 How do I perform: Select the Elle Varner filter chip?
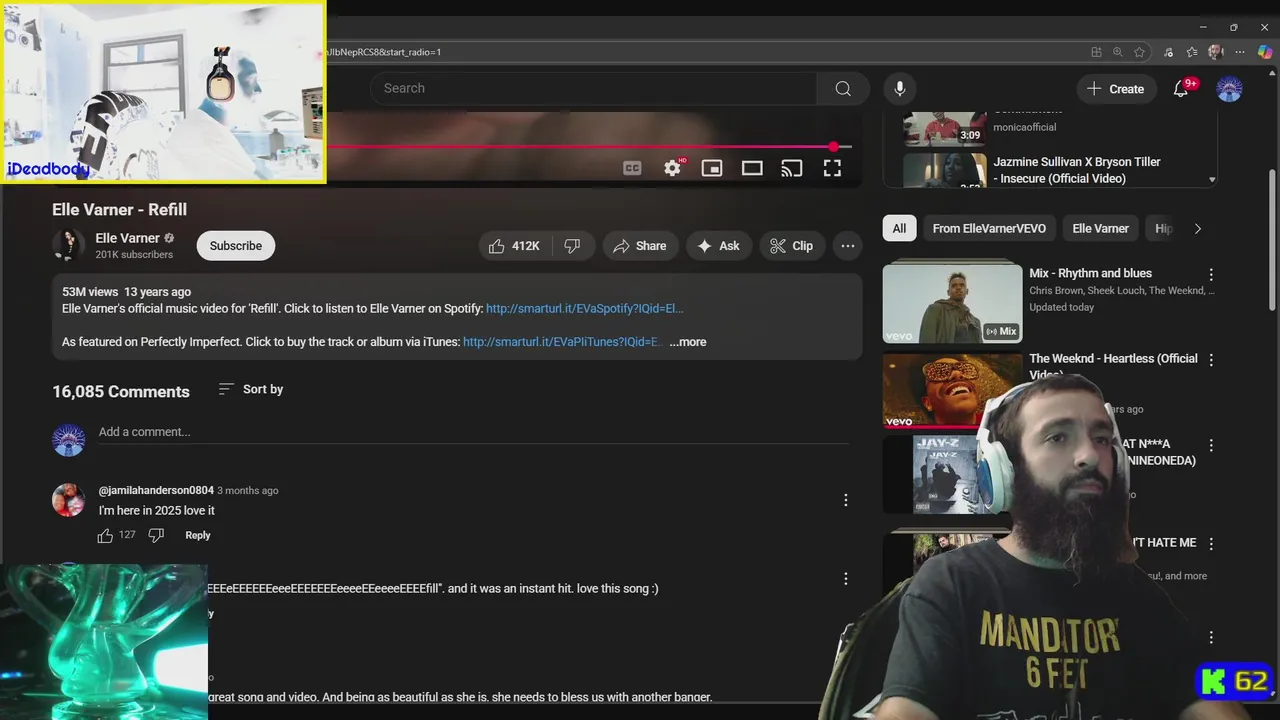coord(1100,229)
